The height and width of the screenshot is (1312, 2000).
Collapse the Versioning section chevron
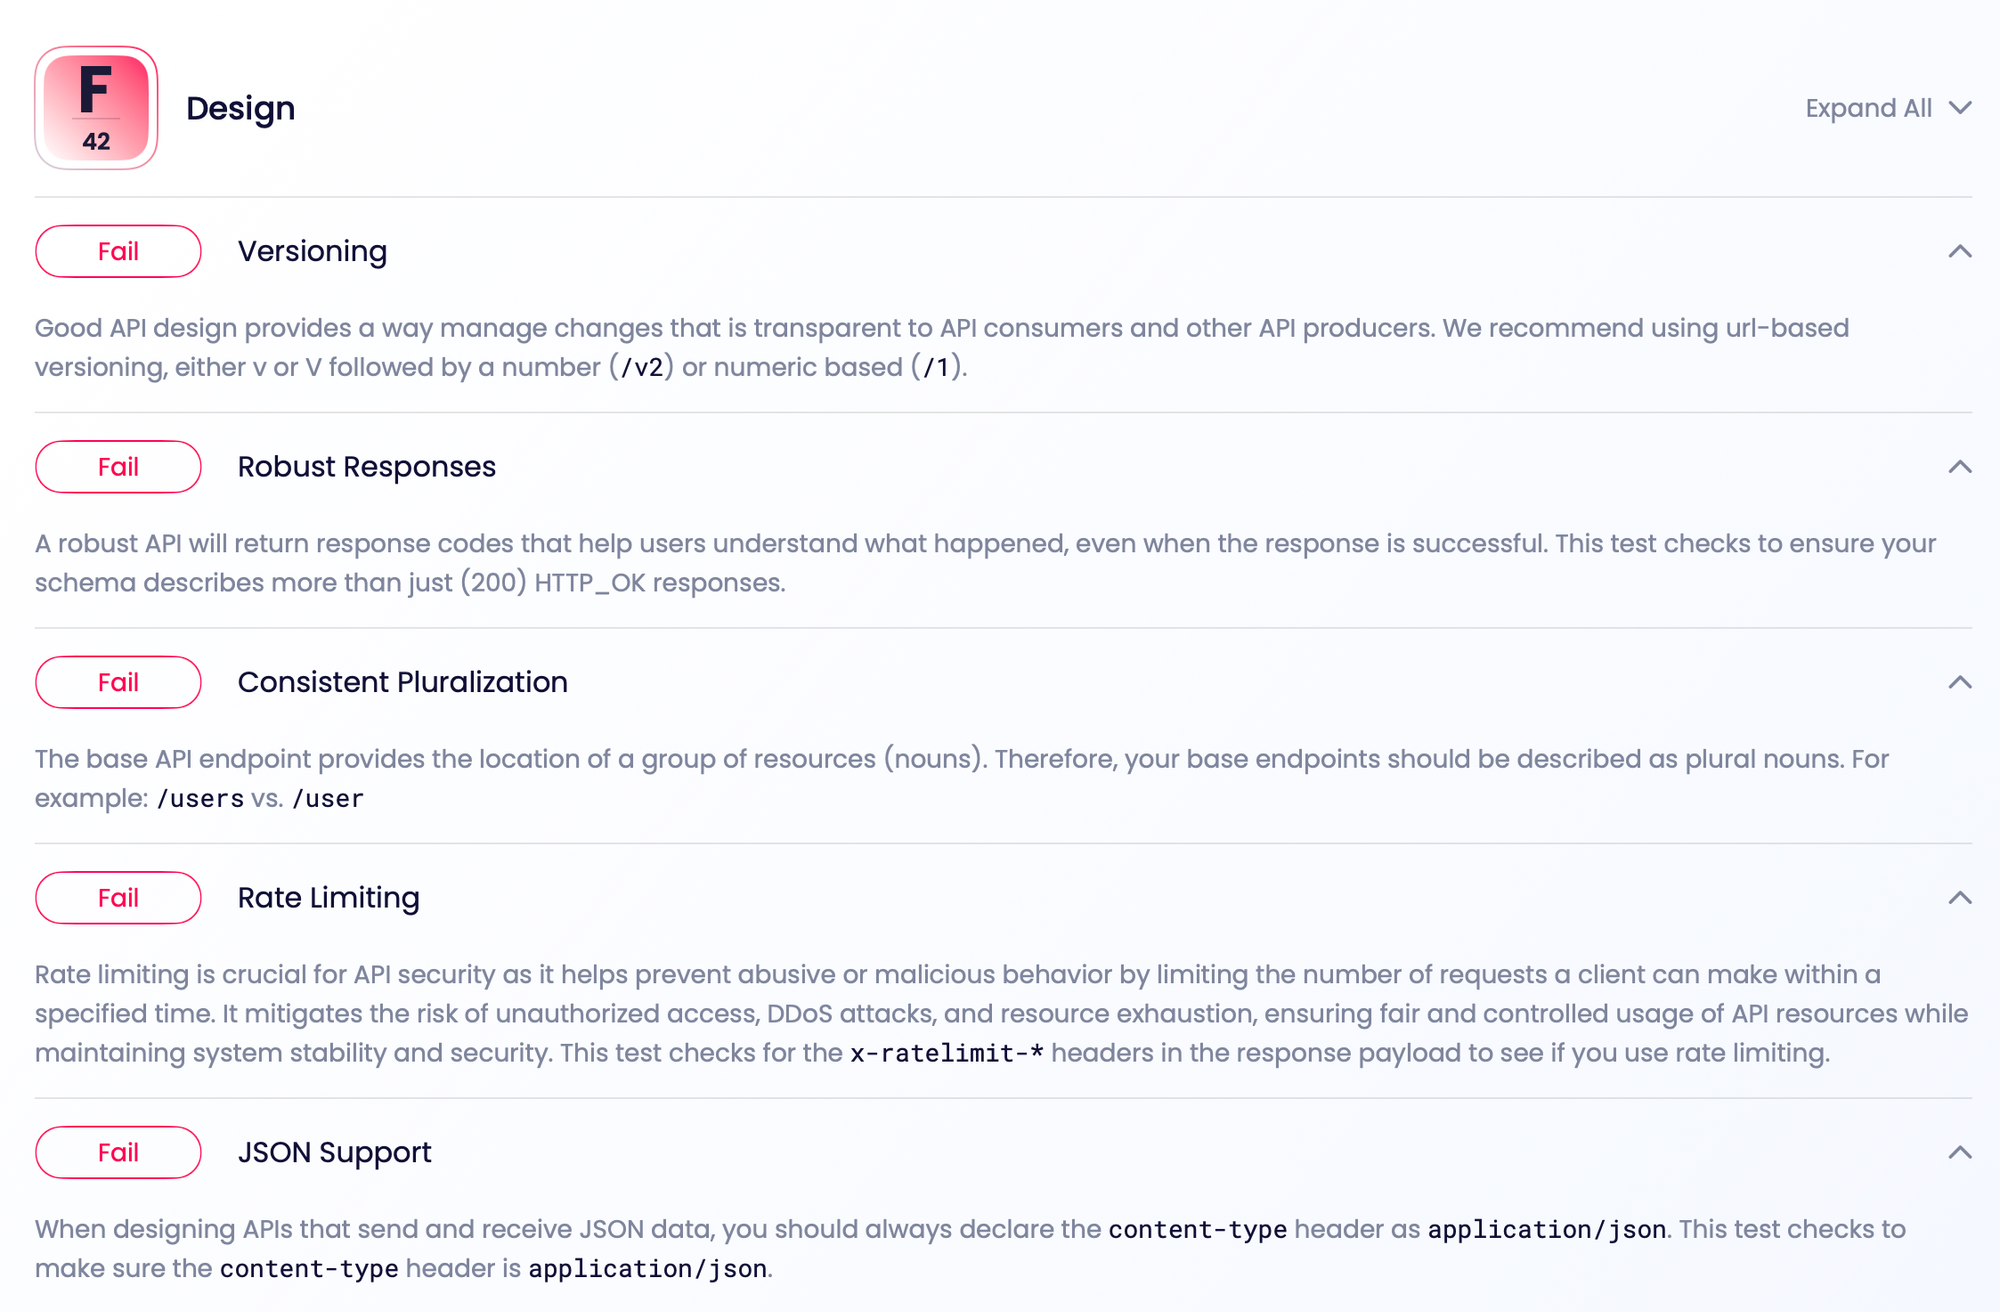click(x=1960, y=251)
